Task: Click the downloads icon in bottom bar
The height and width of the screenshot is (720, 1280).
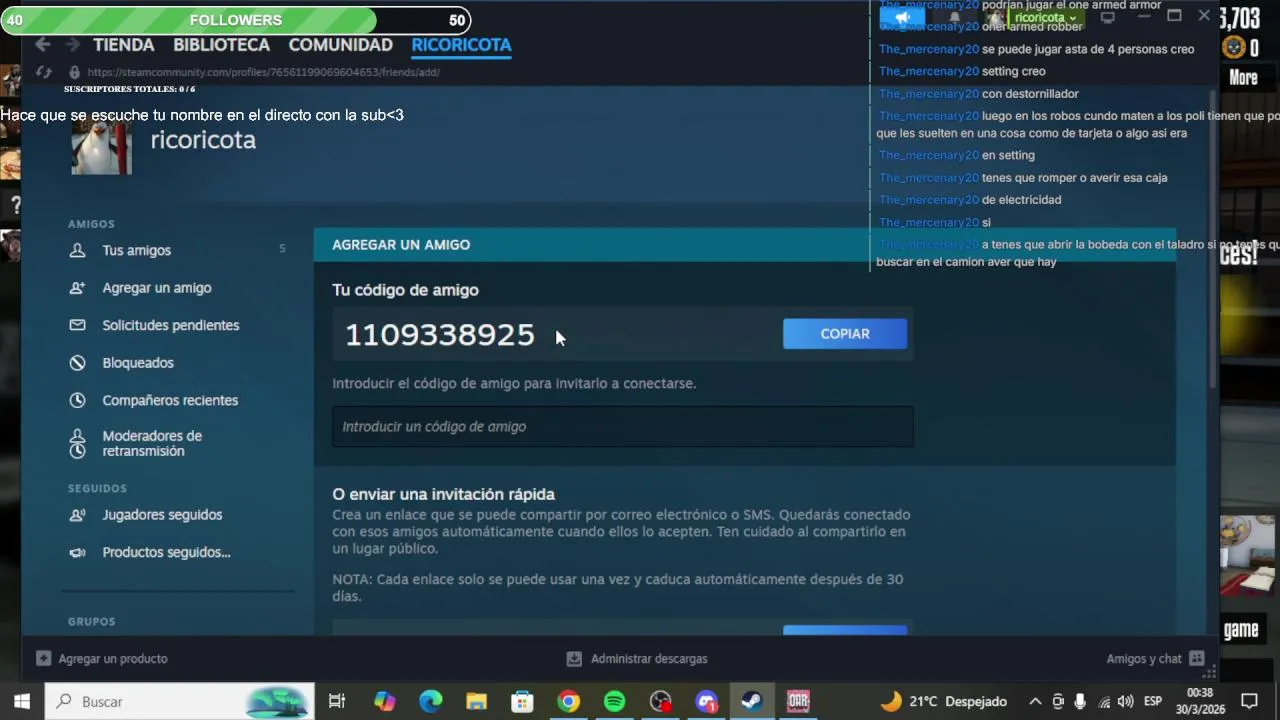Action: 574,659
